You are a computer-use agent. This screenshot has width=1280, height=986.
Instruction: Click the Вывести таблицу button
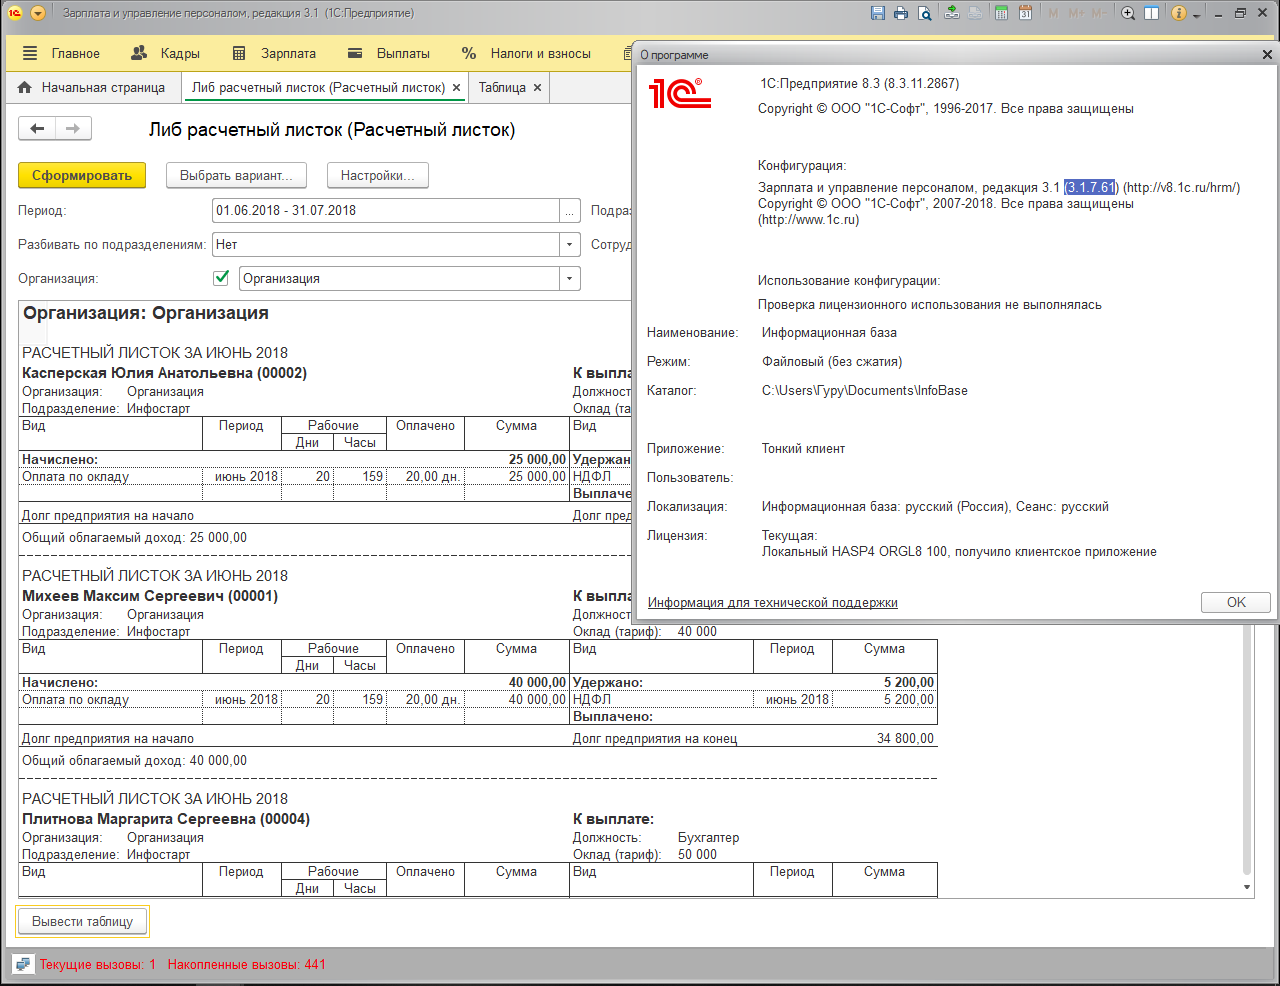click(82, 921)
